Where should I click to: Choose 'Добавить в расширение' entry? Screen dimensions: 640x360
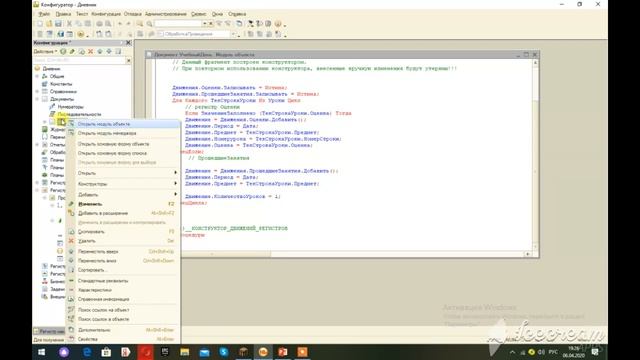122,213
